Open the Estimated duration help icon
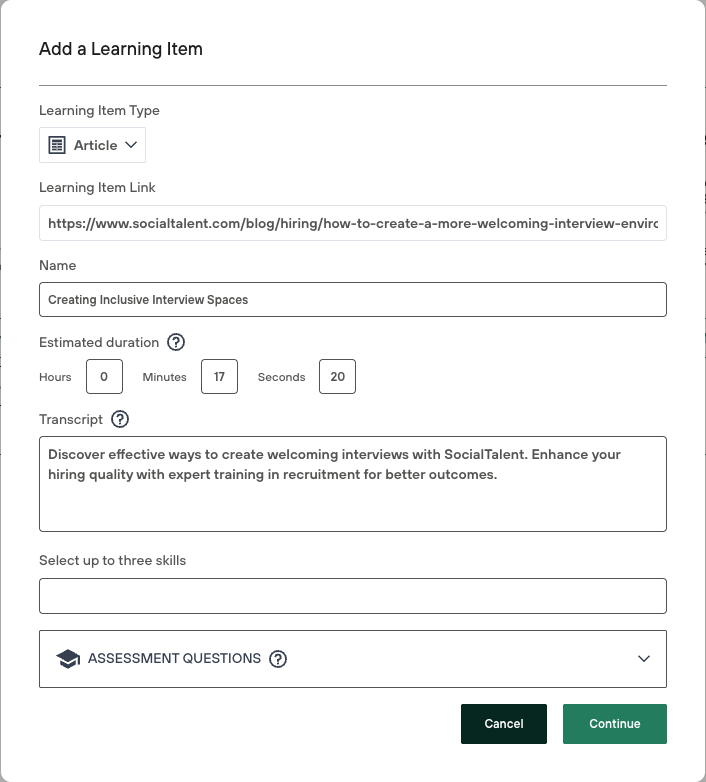The image size is (706, 782). [176, 342]
